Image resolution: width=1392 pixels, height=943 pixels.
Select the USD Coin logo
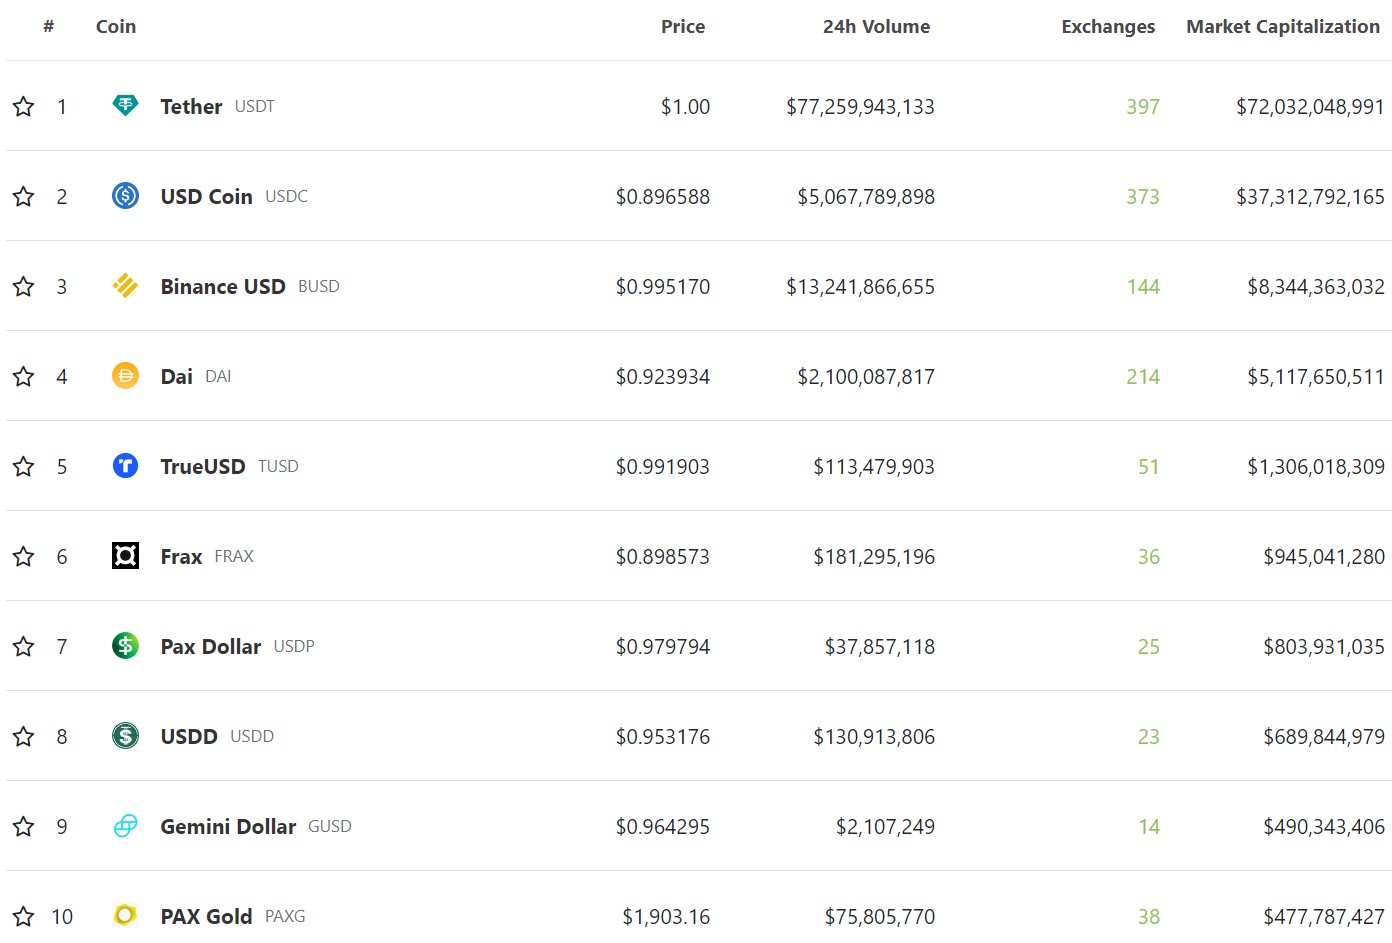coord(124,196)
